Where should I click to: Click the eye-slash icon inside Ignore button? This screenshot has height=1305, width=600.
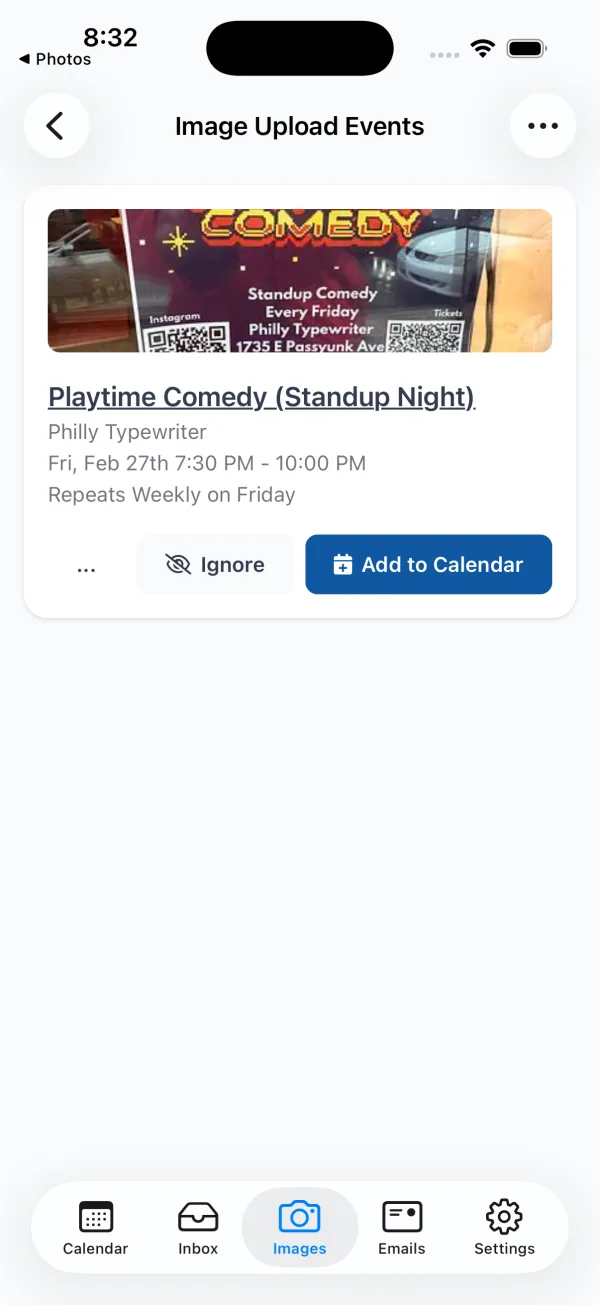[178, 564]
